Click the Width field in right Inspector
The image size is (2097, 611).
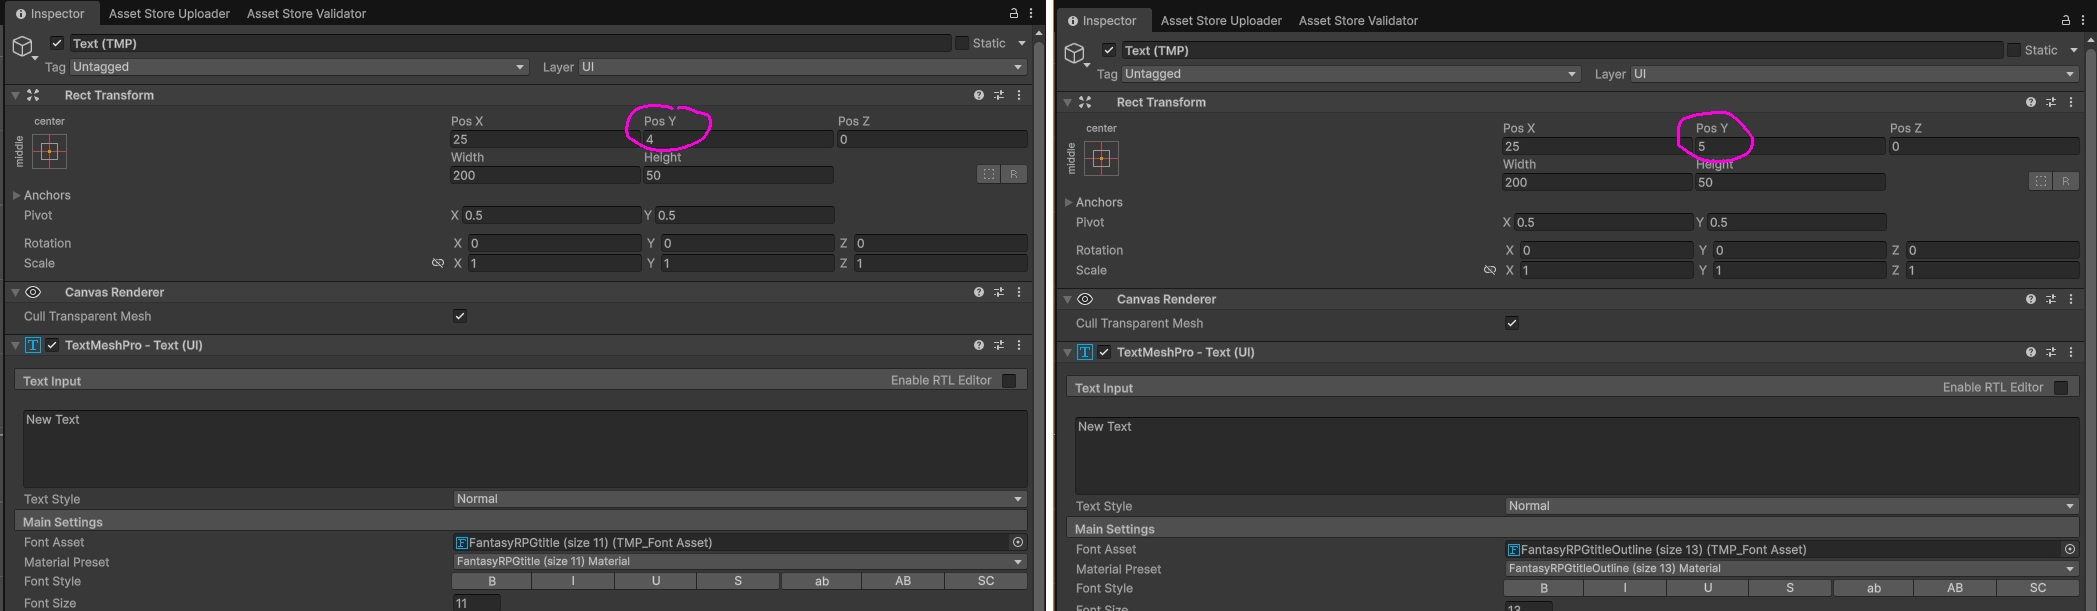[1597, 182]
